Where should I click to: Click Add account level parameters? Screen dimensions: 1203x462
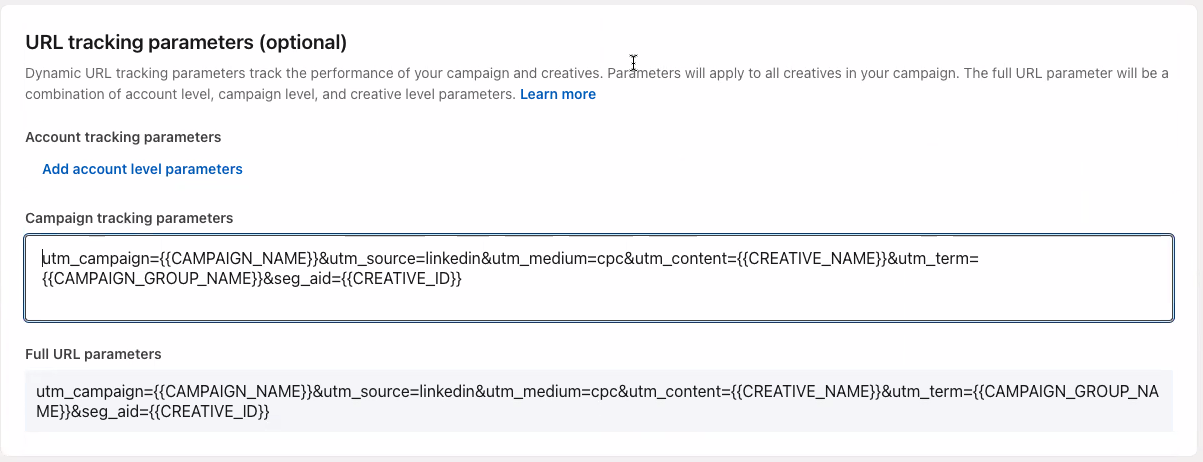click(142, 169)
